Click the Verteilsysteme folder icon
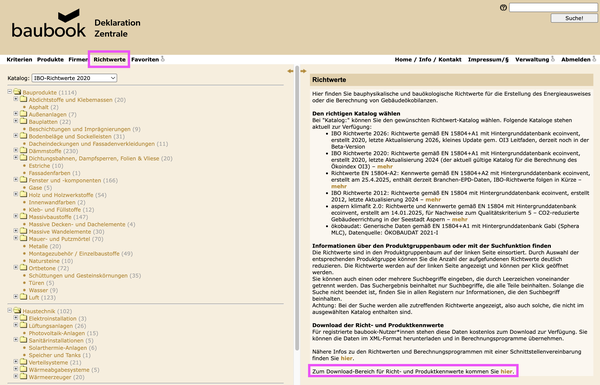 pyautogui.click(x=23, y=362)
